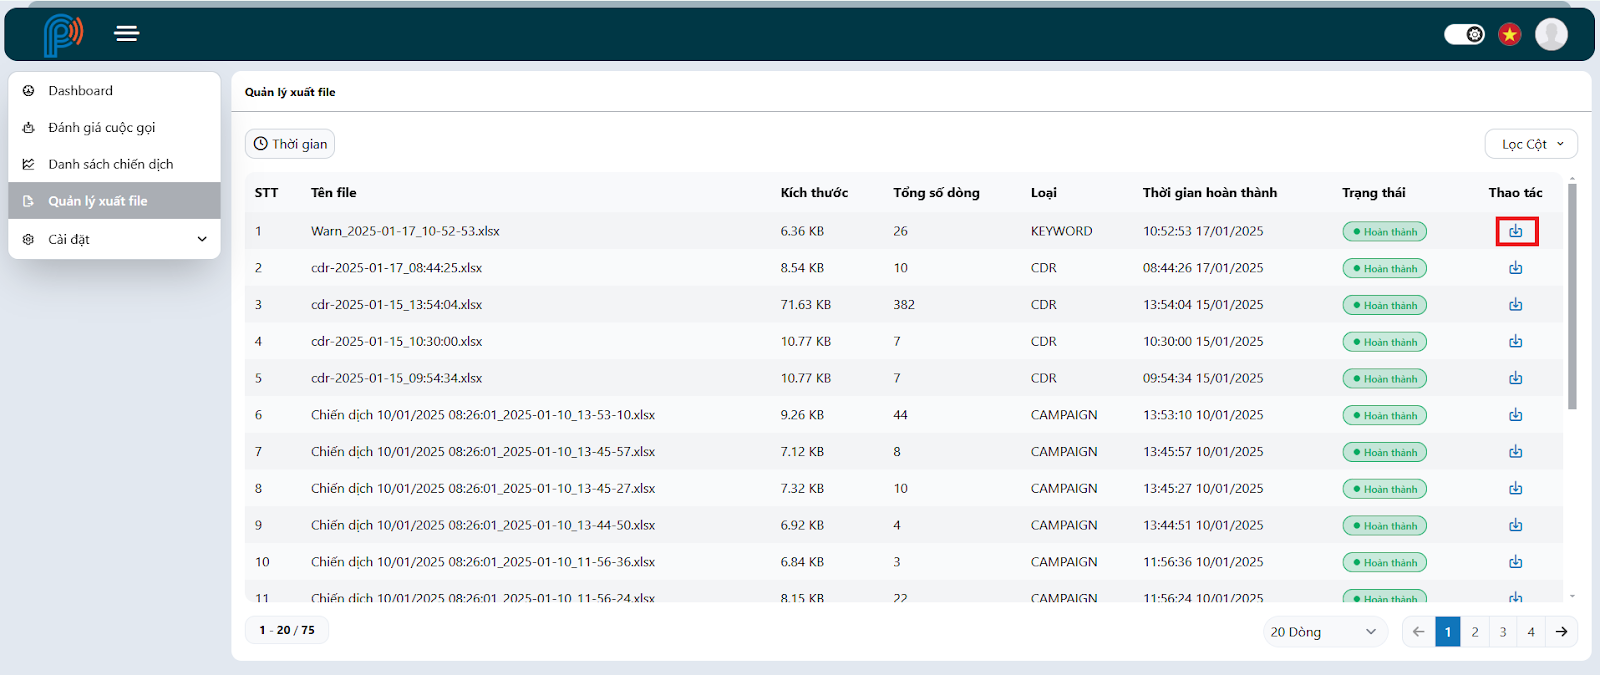Click the Trạng thái column header
Image resolution: width=1600 pixels, height=675 pixels.
click(x=1373, y=193)
